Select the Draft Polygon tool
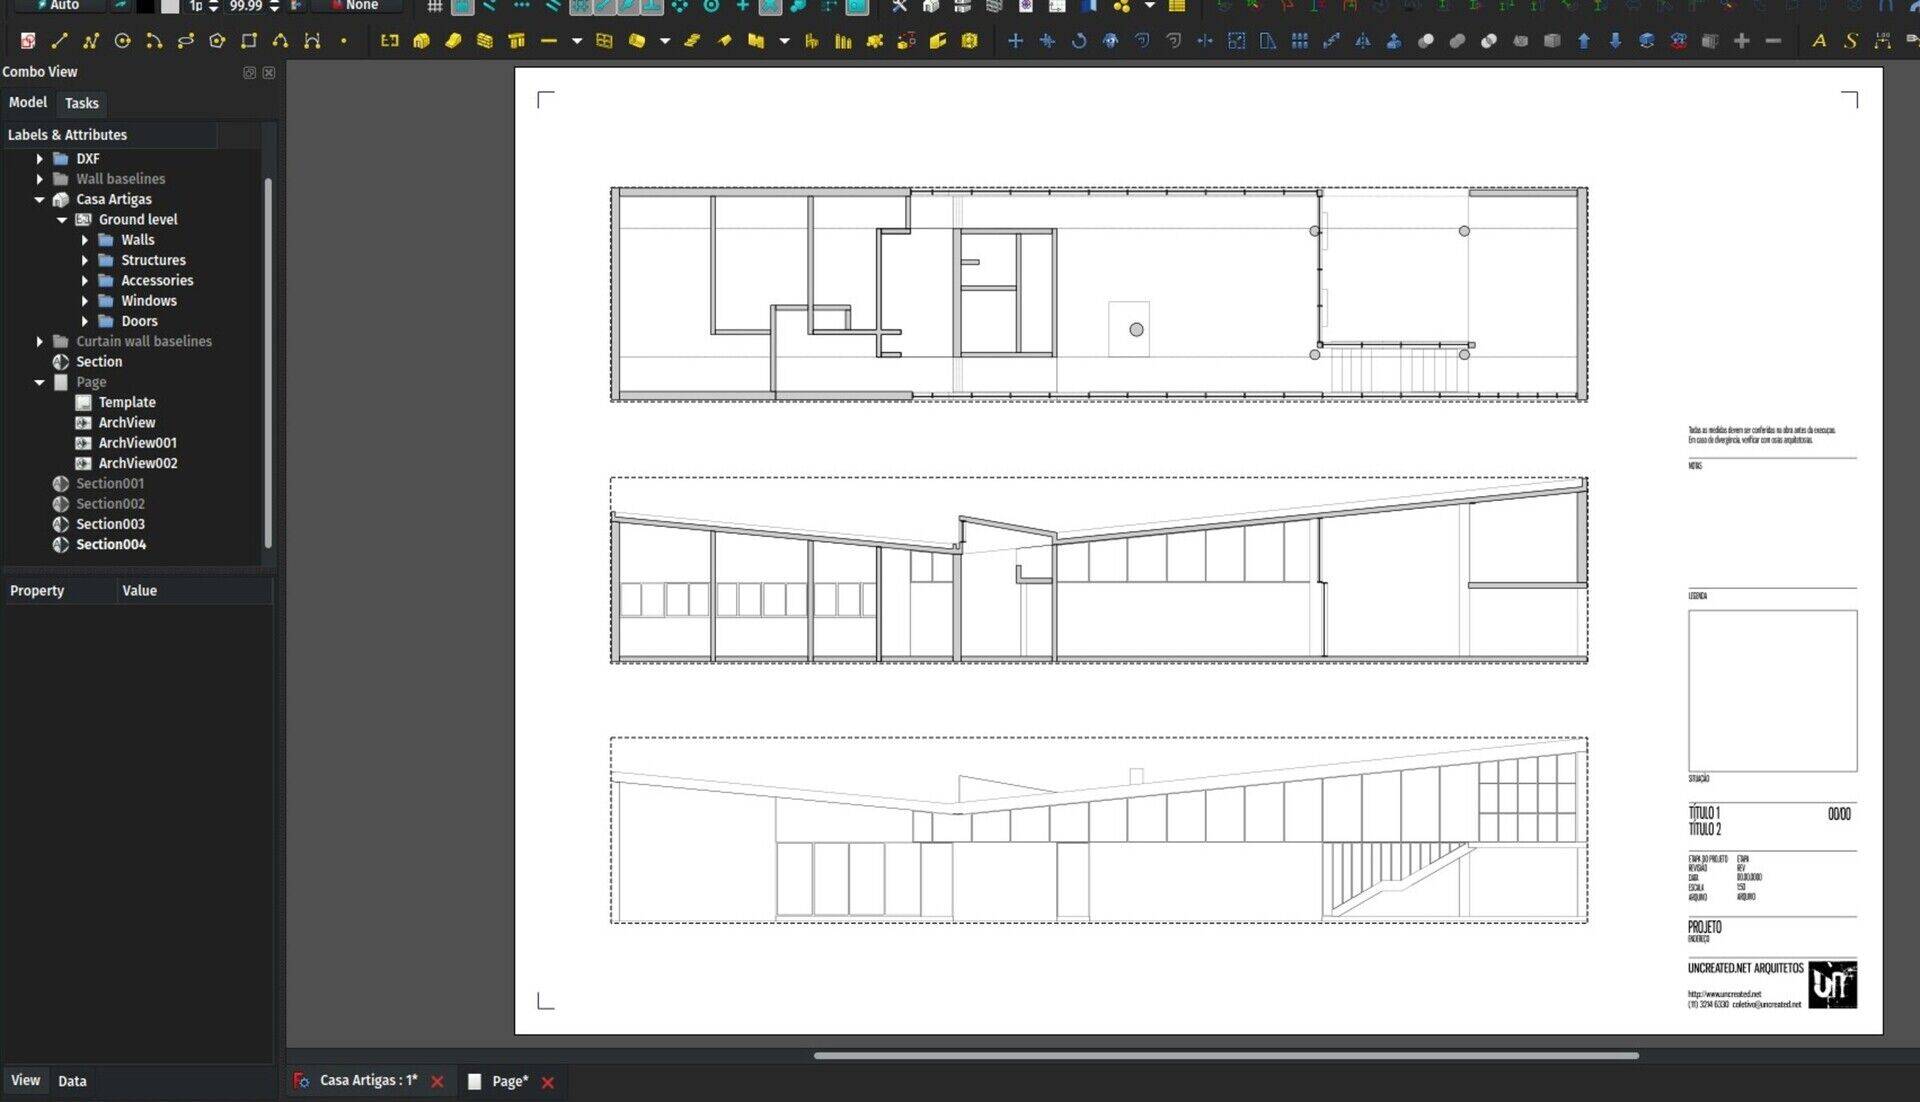The width and height of the screenshot is (1920, 1102). [217, 41]
